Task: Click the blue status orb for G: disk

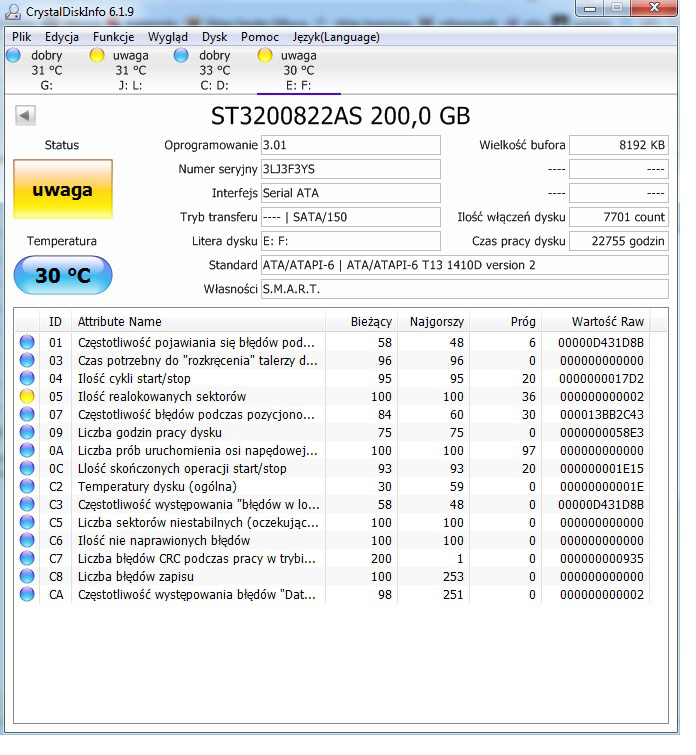Action: pyautogui.click(x=13, y=55)
